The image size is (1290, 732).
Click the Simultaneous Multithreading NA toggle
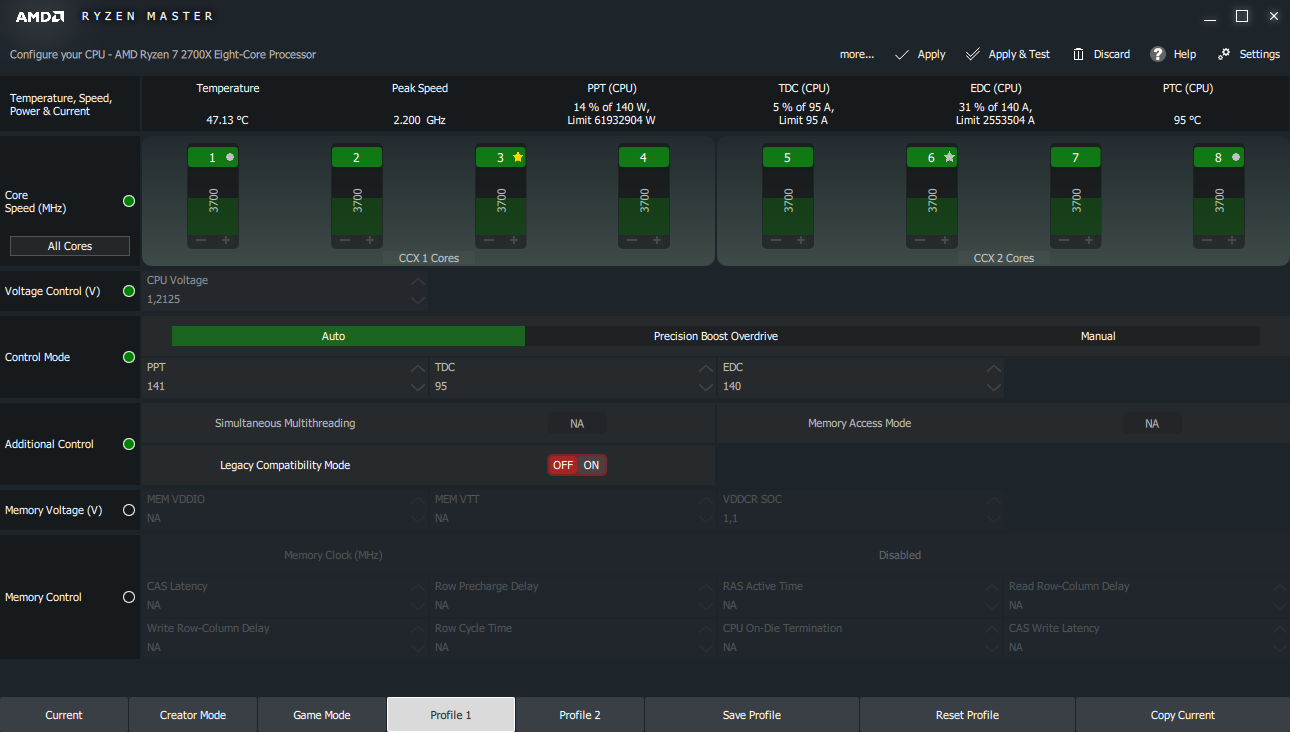[x=577, y=424]
